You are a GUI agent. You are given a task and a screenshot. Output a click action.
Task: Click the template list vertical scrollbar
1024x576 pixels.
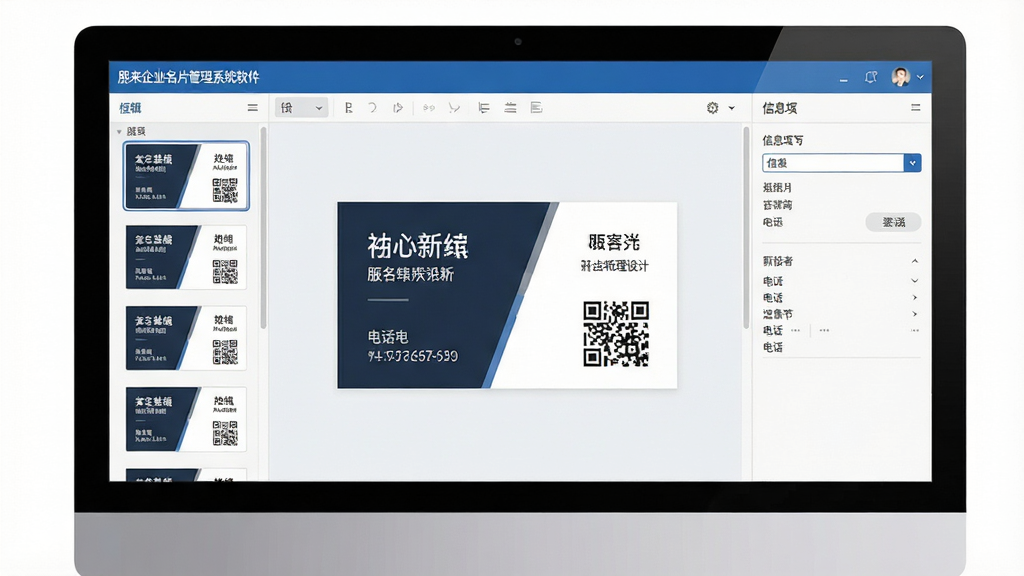263,227
